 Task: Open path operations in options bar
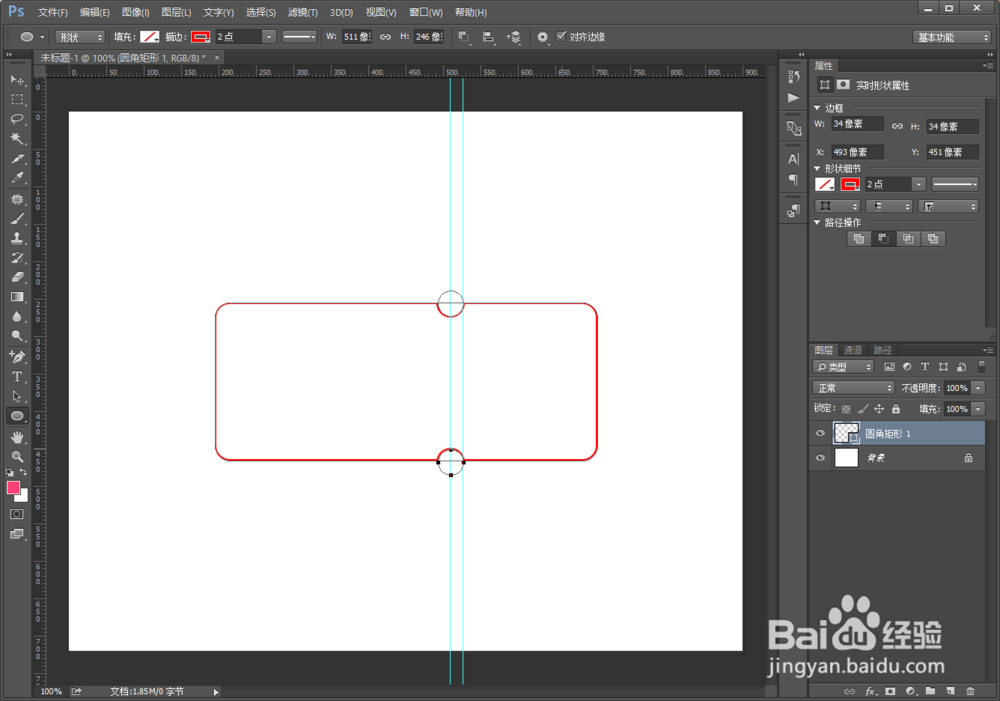(x=464, y=37)
